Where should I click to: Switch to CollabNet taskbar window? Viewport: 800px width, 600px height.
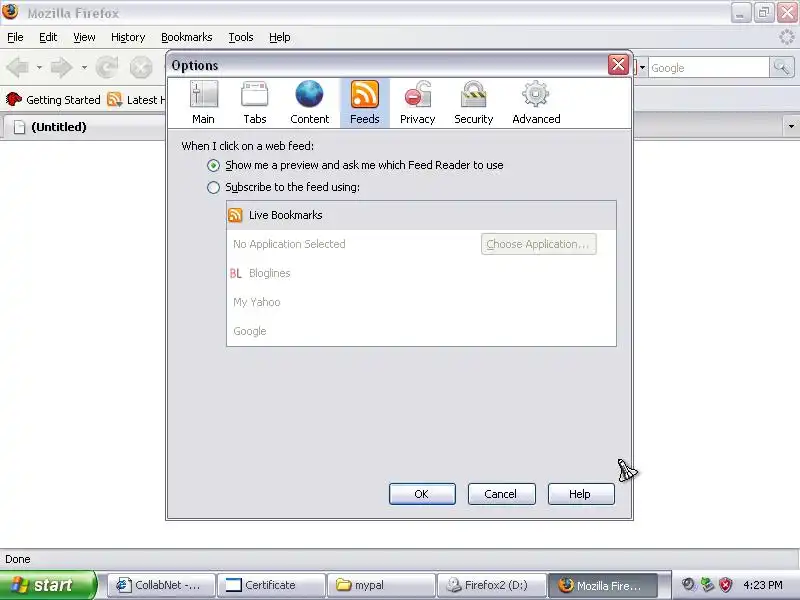[x=161, y=585]
